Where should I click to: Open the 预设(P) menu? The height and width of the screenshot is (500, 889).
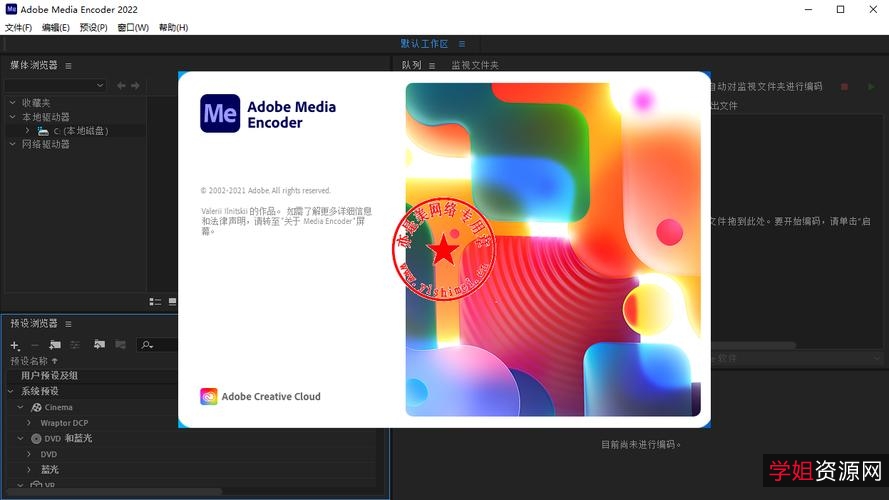click(94, 27)
